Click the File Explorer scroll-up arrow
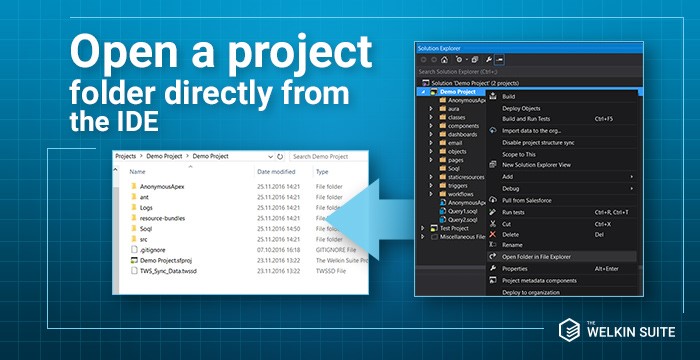This screenshot has width=700, height=360. click(116, 170)
